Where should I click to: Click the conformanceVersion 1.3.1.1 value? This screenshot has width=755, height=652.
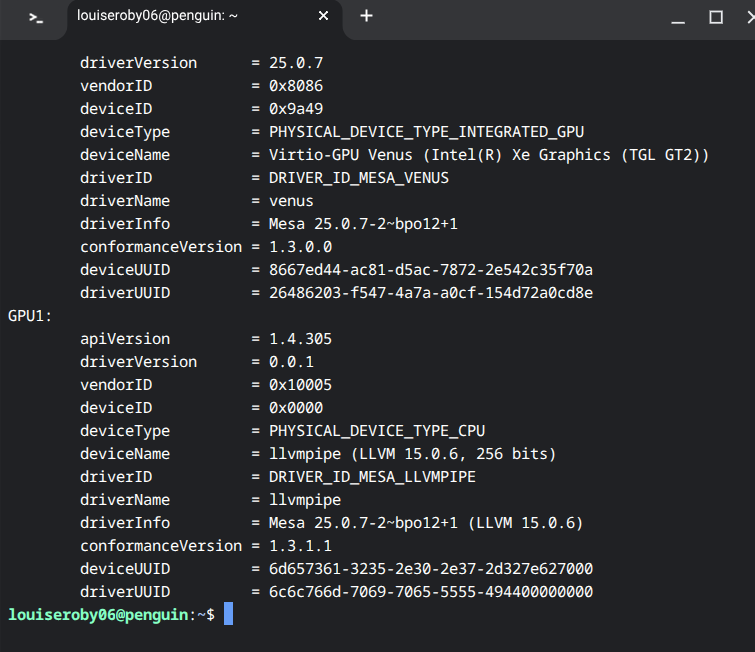coord(300,546)
